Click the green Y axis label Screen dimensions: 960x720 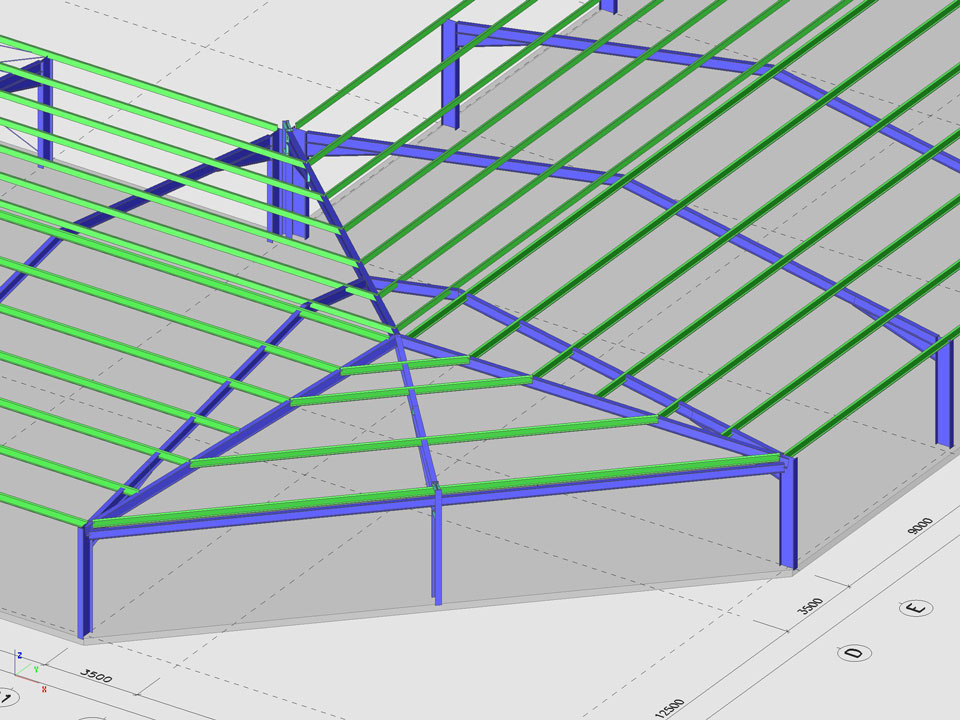click(36, 669)
